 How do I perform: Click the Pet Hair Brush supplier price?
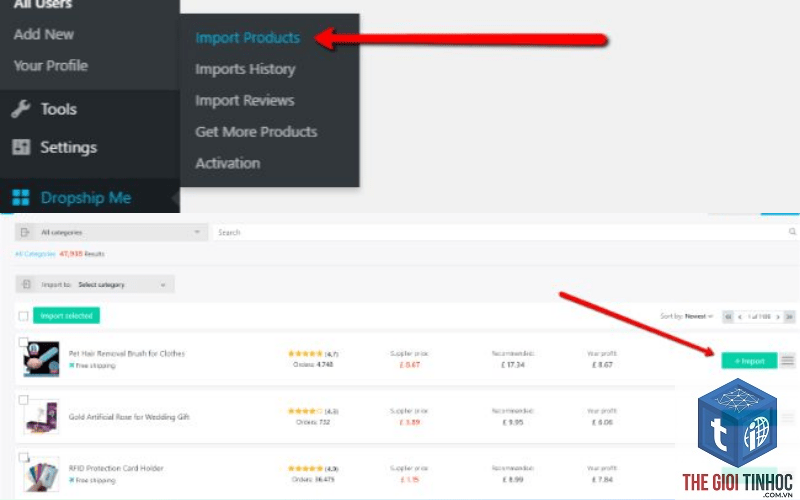pyautogui.click(x=410, y=365)
